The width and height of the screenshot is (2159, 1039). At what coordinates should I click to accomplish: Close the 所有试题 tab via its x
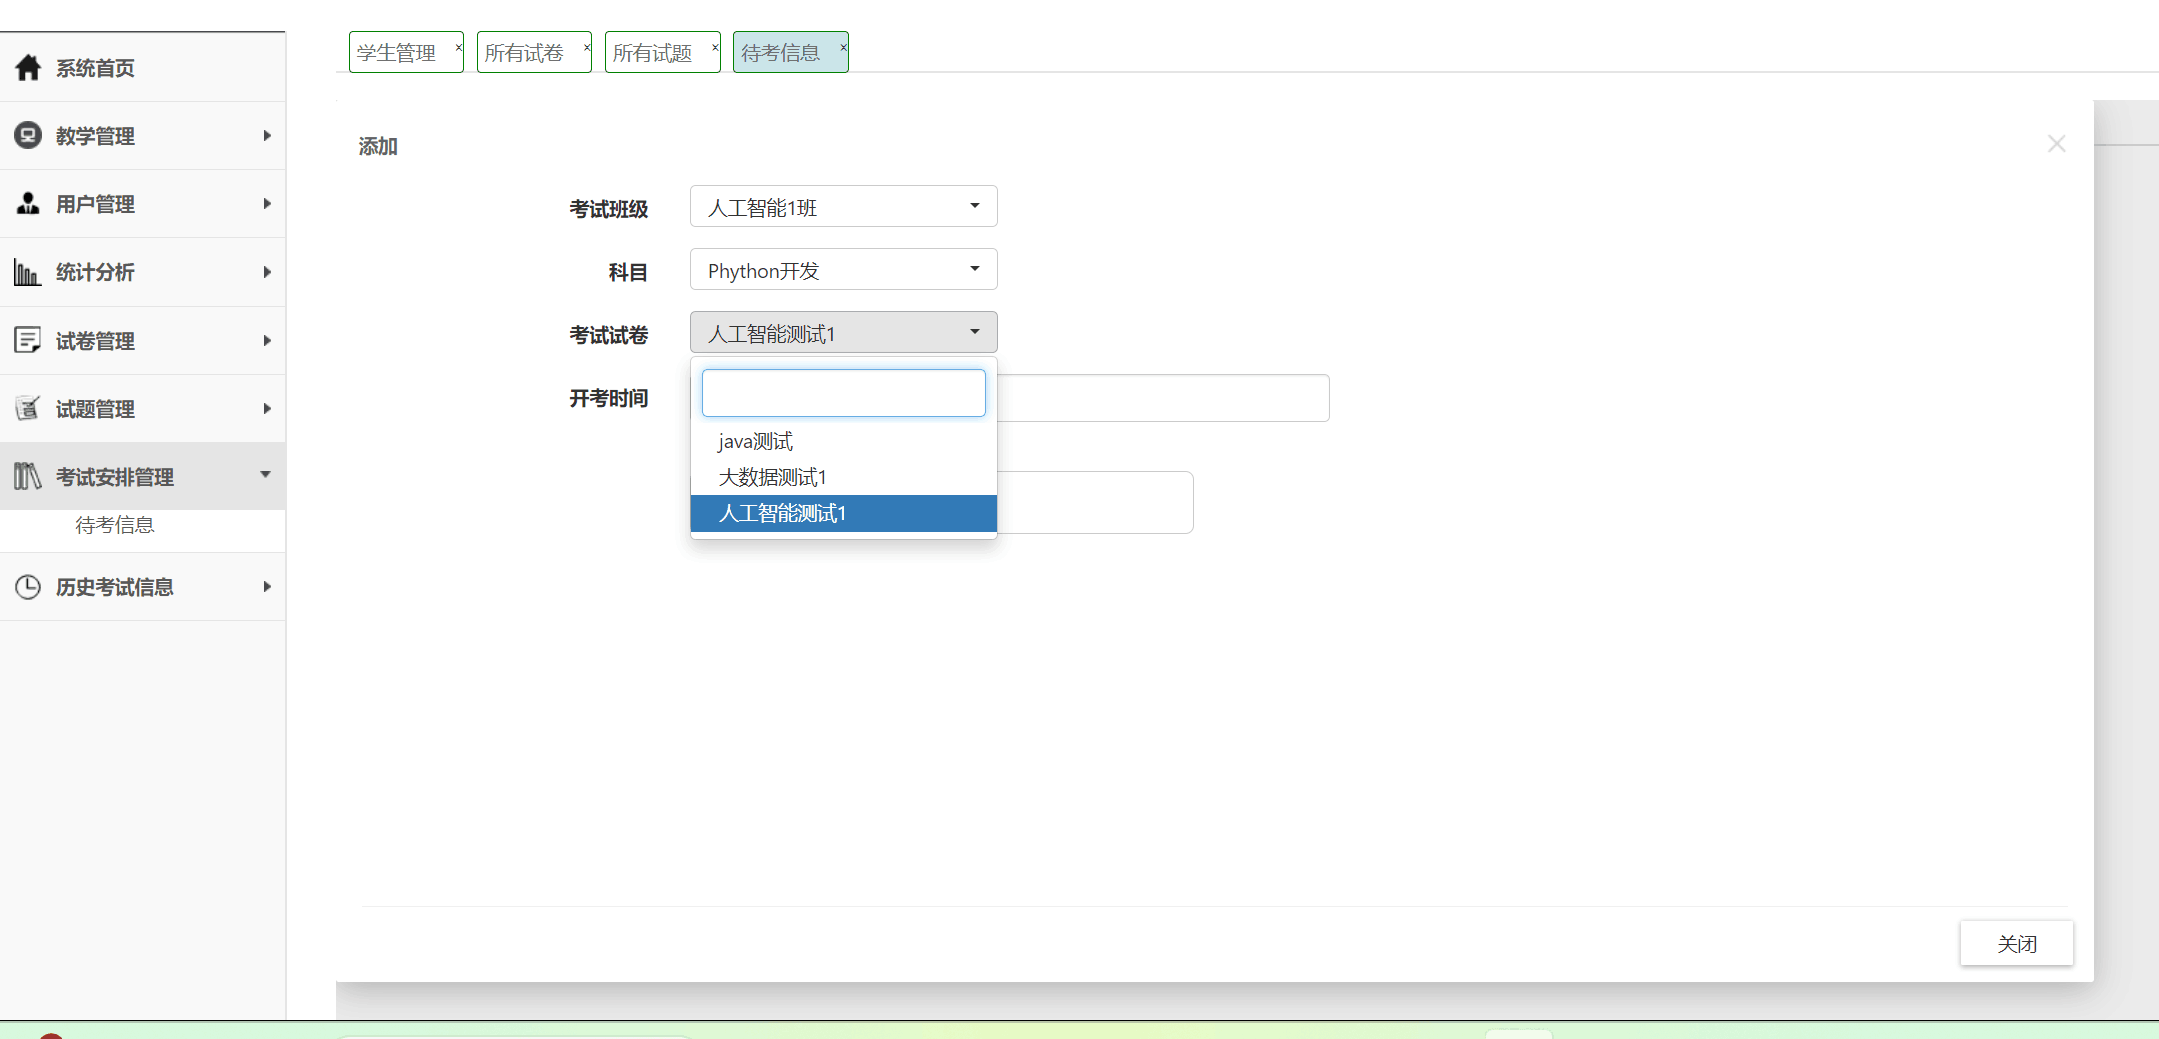point(715,47)
